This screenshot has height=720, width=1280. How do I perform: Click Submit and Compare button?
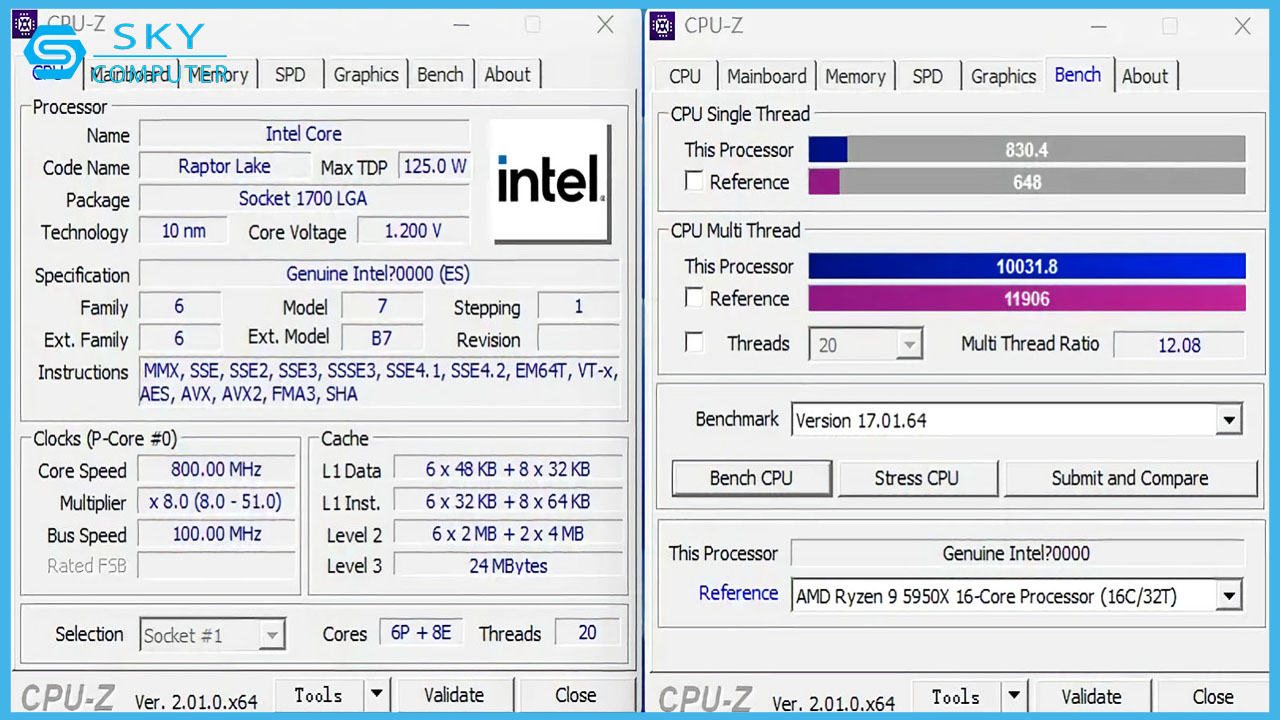coord(1130,478)
